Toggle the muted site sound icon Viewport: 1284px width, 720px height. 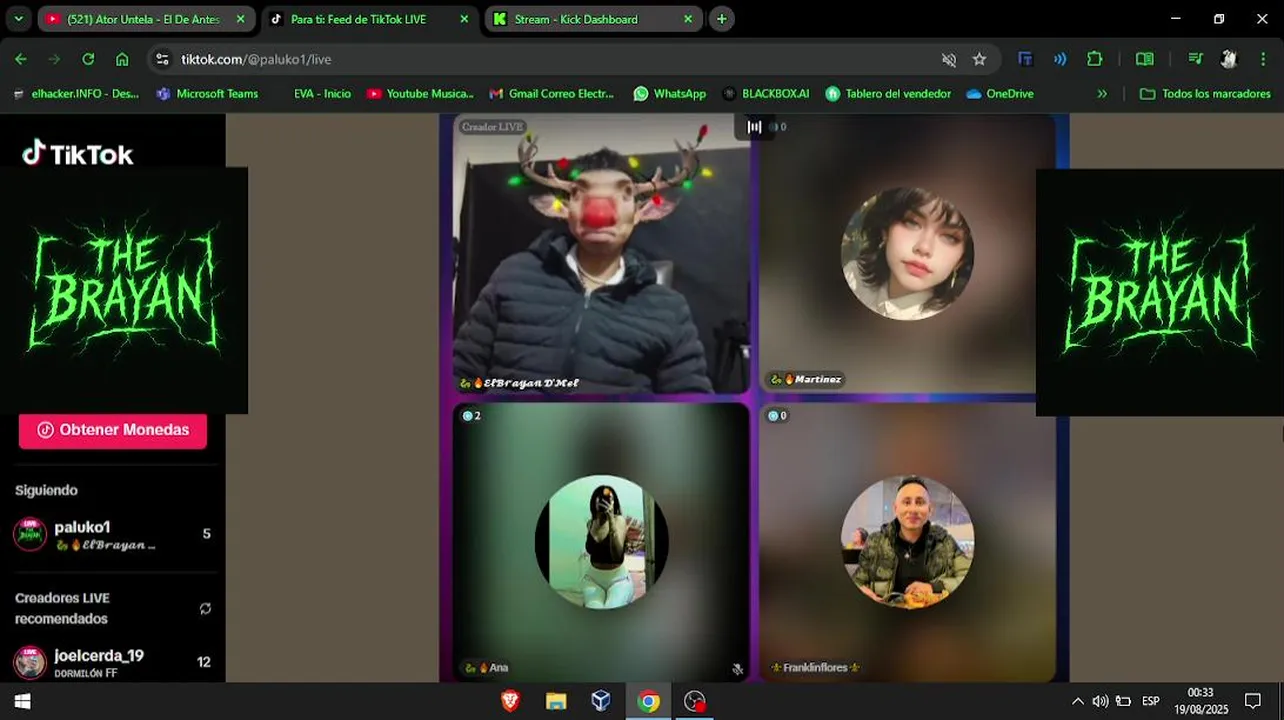[949, 59]
